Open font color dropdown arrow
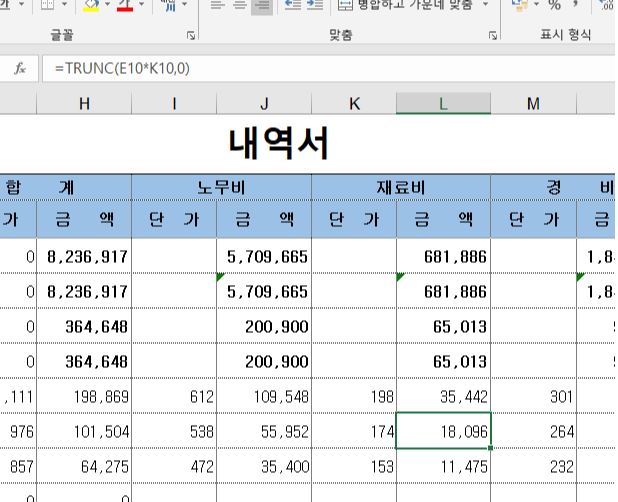This screenshot has width=618, height=502. coord(141,4)
